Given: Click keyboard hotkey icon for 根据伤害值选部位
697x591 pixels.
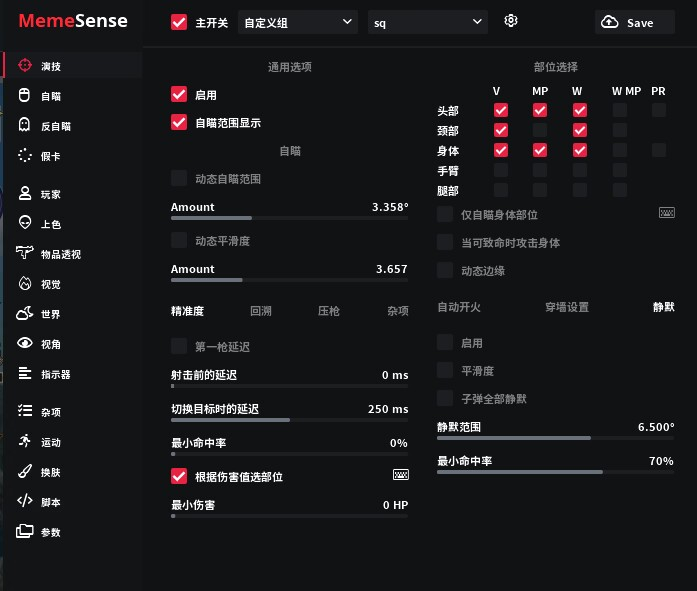Looking at the screenshot, I should click(401, 475).
